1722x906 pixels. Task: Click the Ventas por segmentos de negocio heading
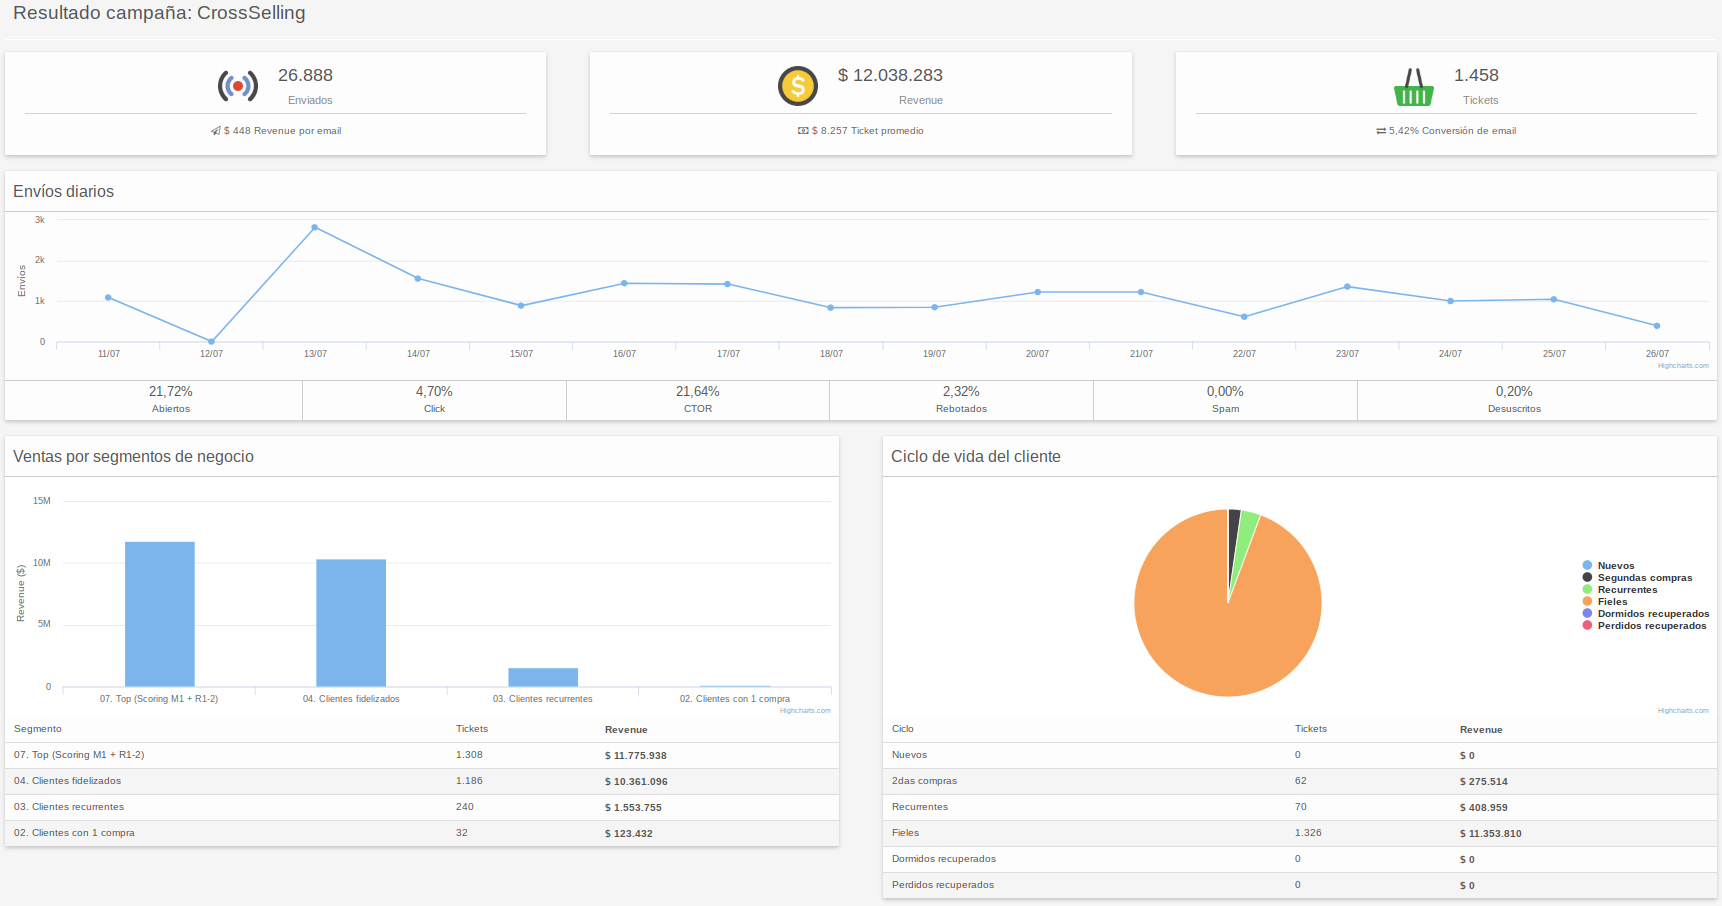click(133, 457)
